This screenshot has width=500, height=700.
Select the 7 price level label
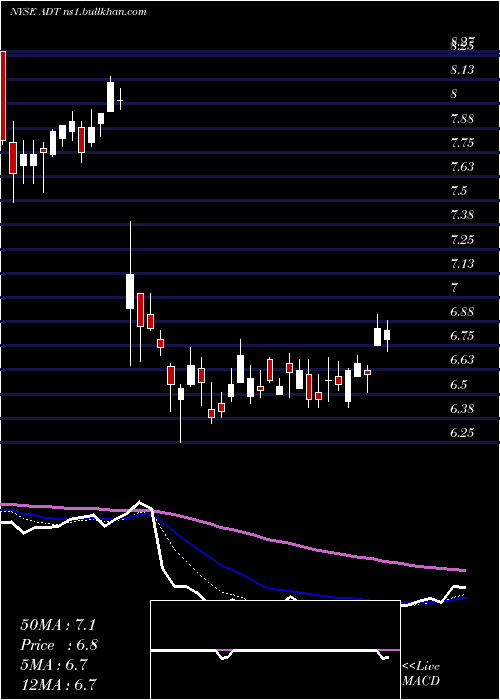point(454,288)
